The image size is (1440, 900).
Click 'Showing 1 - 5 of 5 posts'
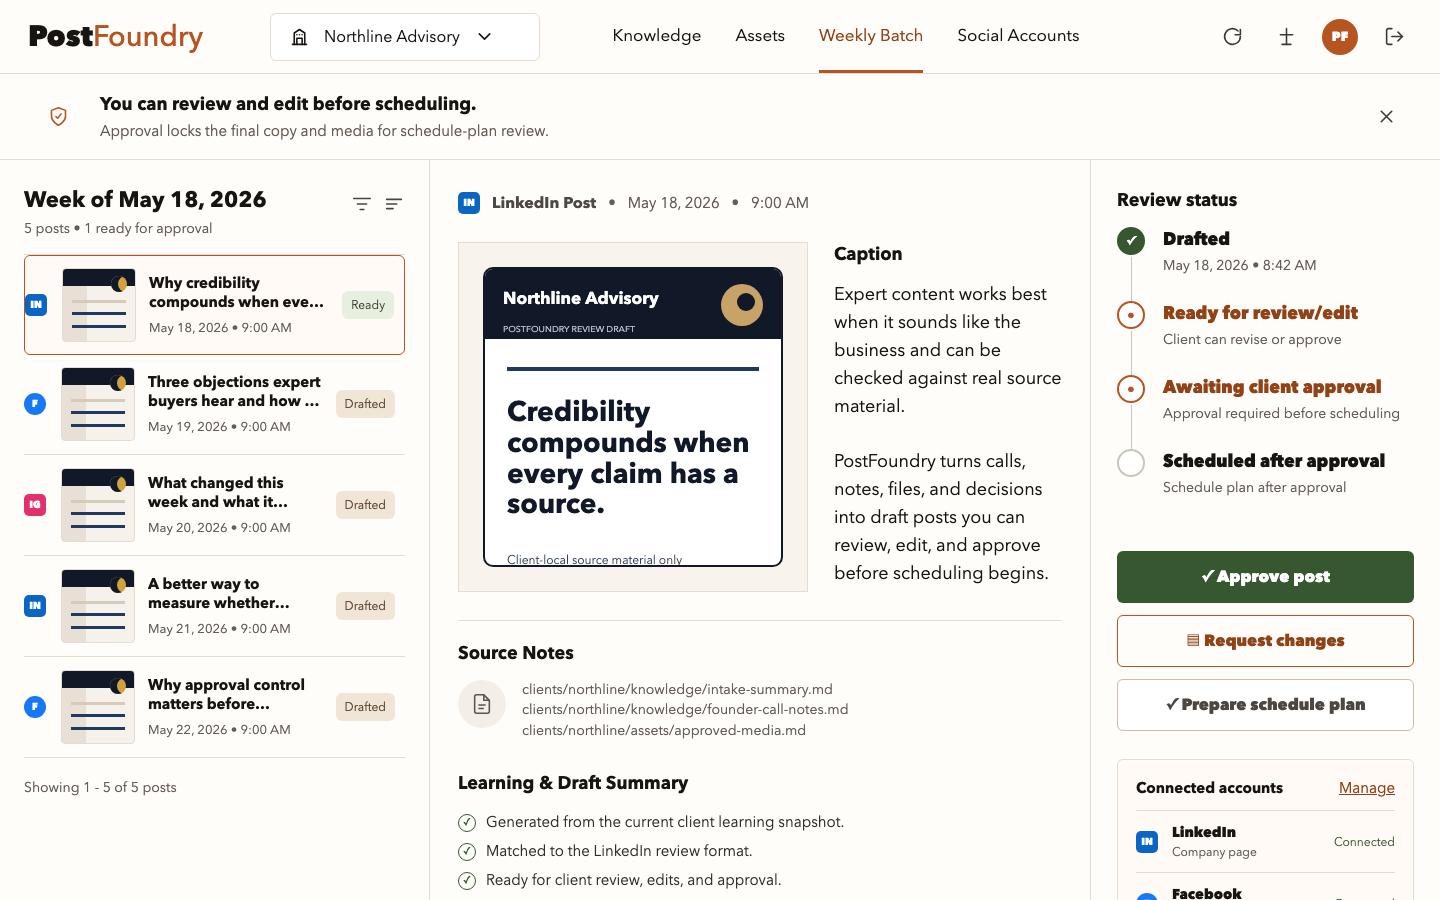(x=100, y=787)
